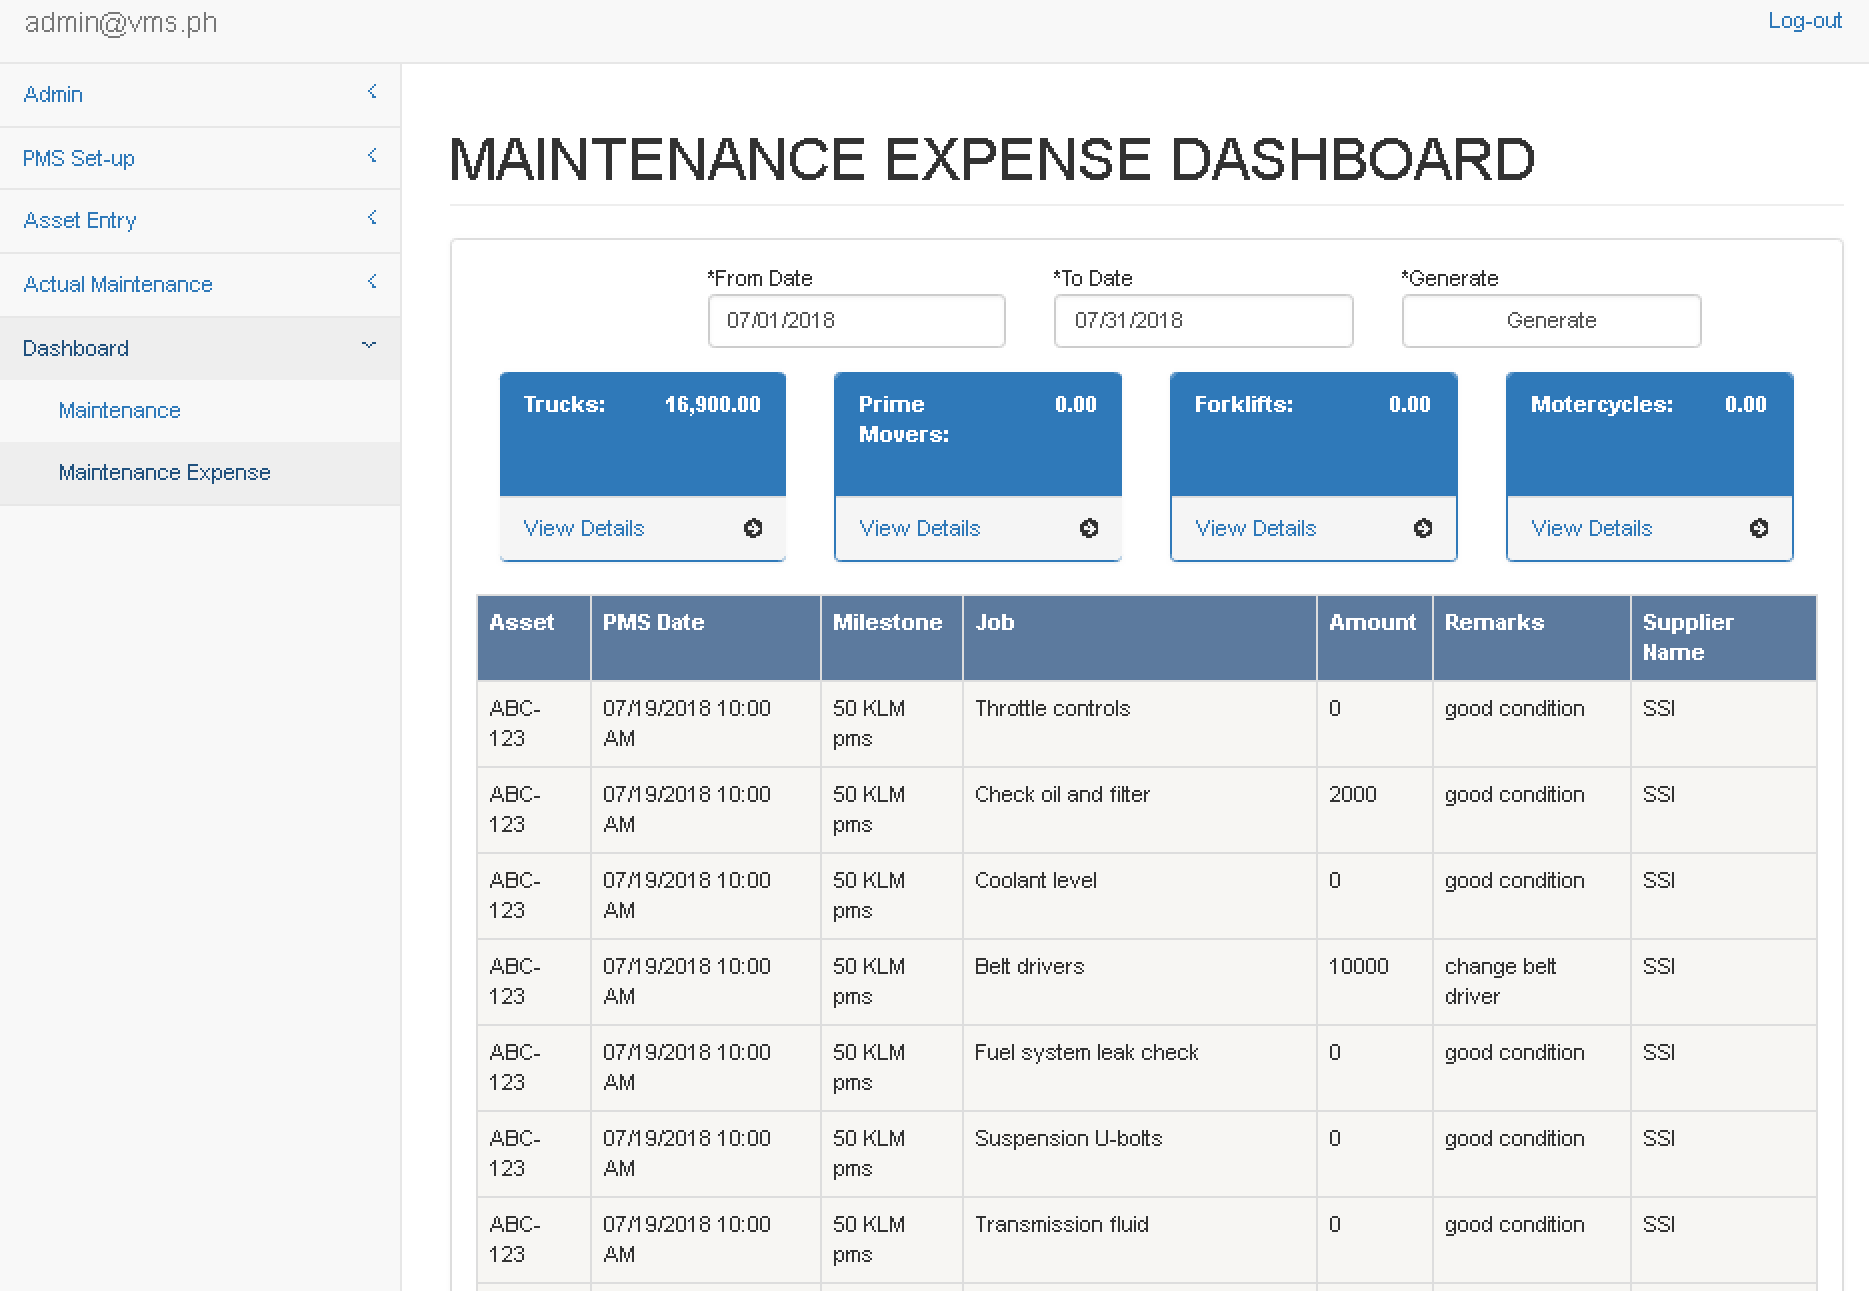The width and height of the screenshot is (1869, 1291).
Task: Expand the Asset Entry chevron
Action: pos(372,218)
